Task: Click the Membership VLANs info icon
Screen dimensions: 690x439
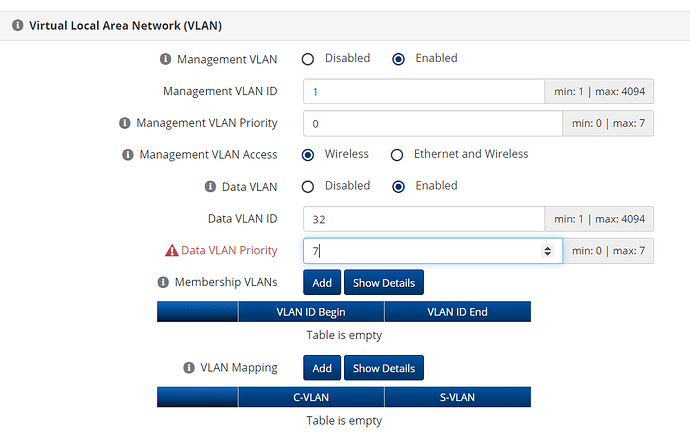Action: (x=163, y=282)
